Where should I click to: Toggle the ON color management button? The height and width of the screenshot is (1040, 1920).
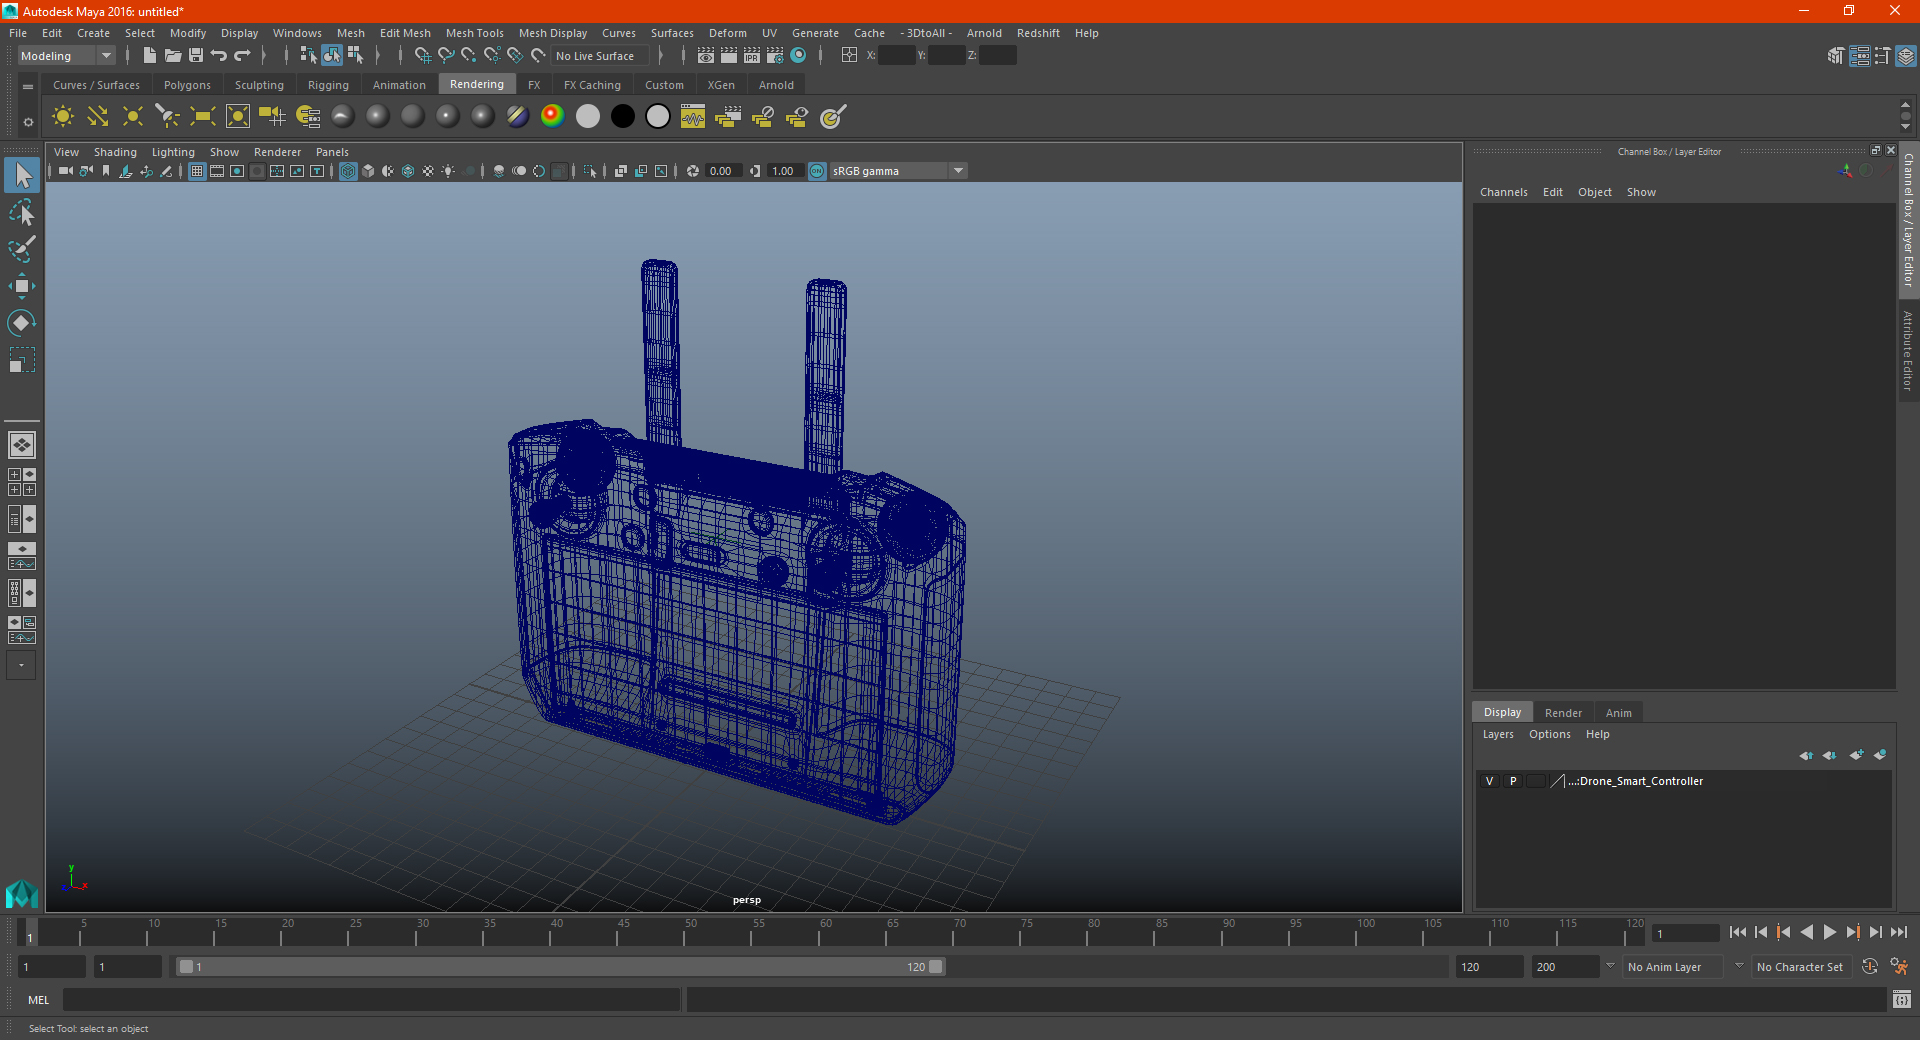pyautogui.click(x=817, y=171)
